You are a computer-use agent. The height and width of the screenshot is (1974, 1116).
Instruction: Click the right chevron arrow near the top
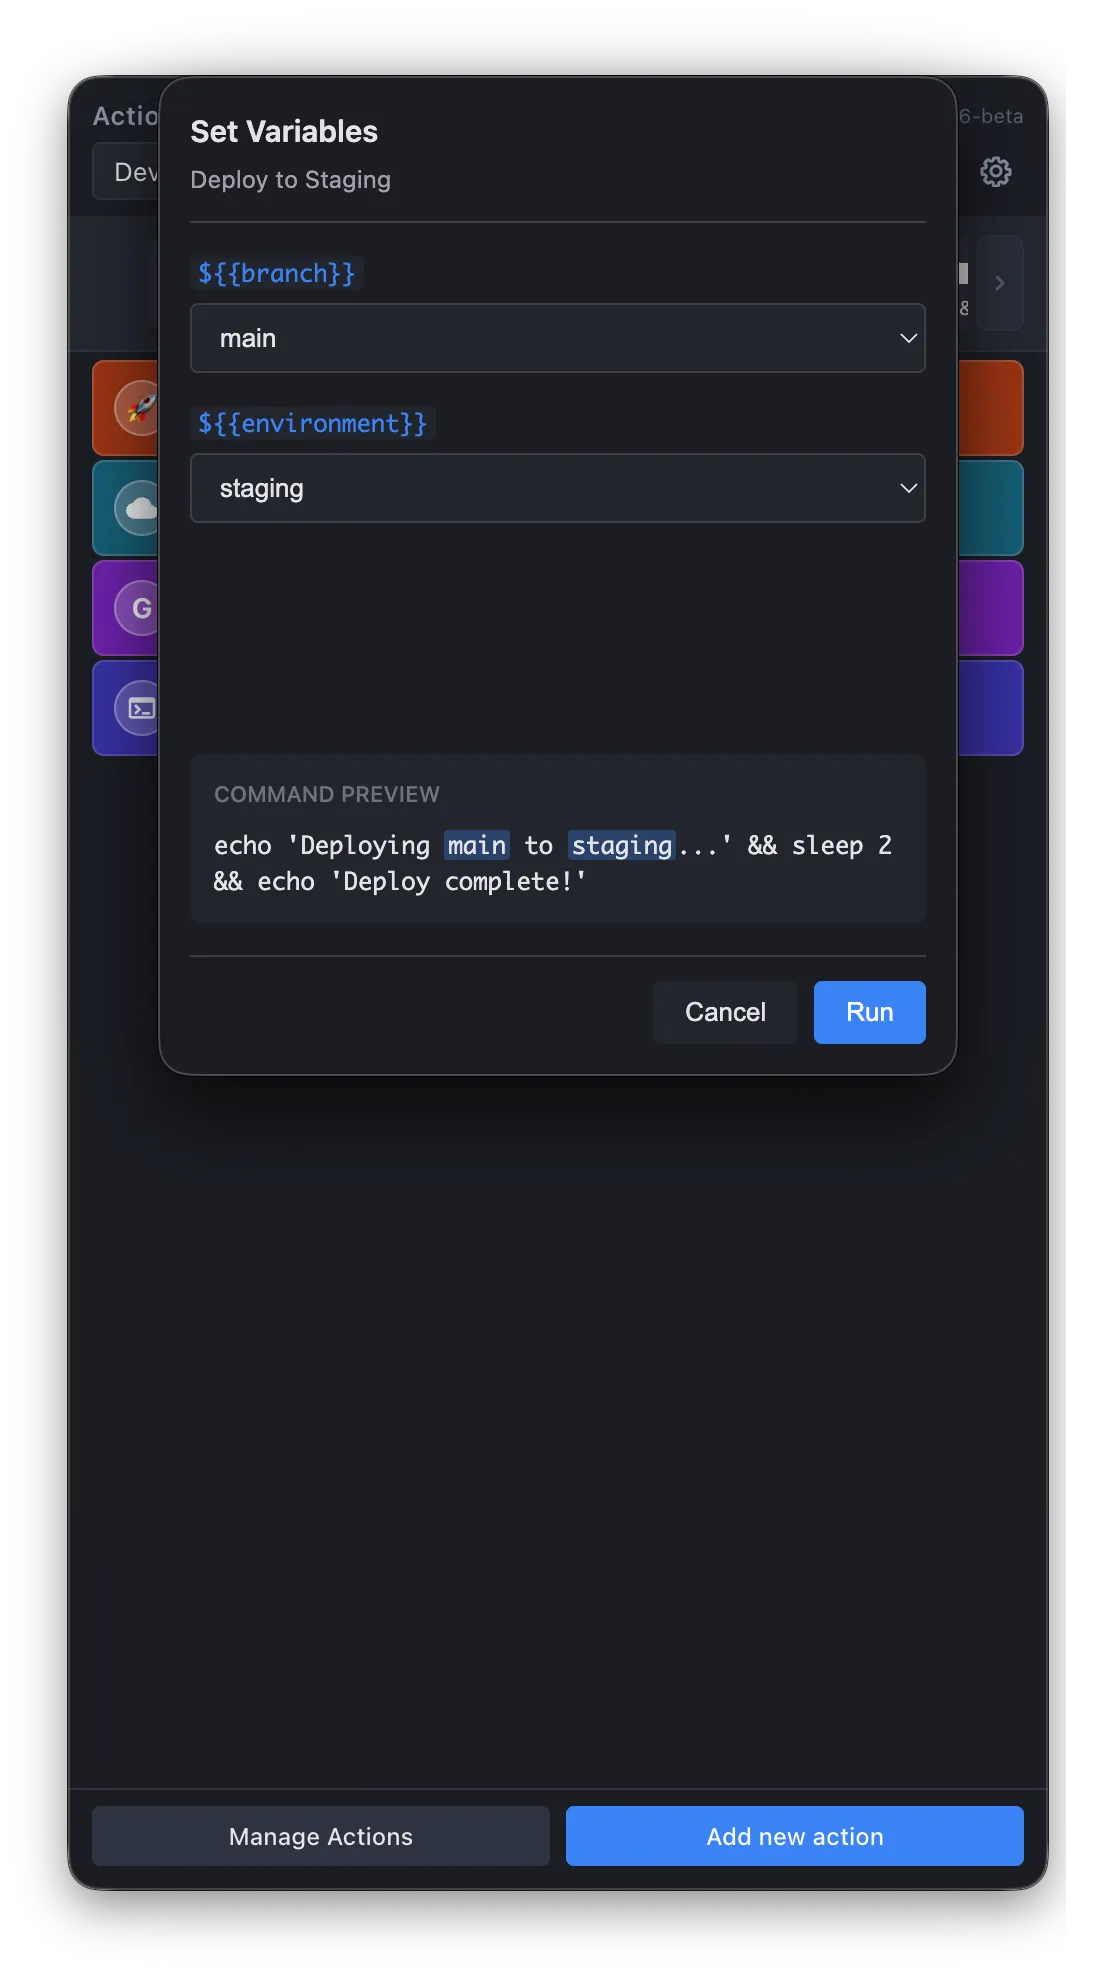tap(999, 283)
